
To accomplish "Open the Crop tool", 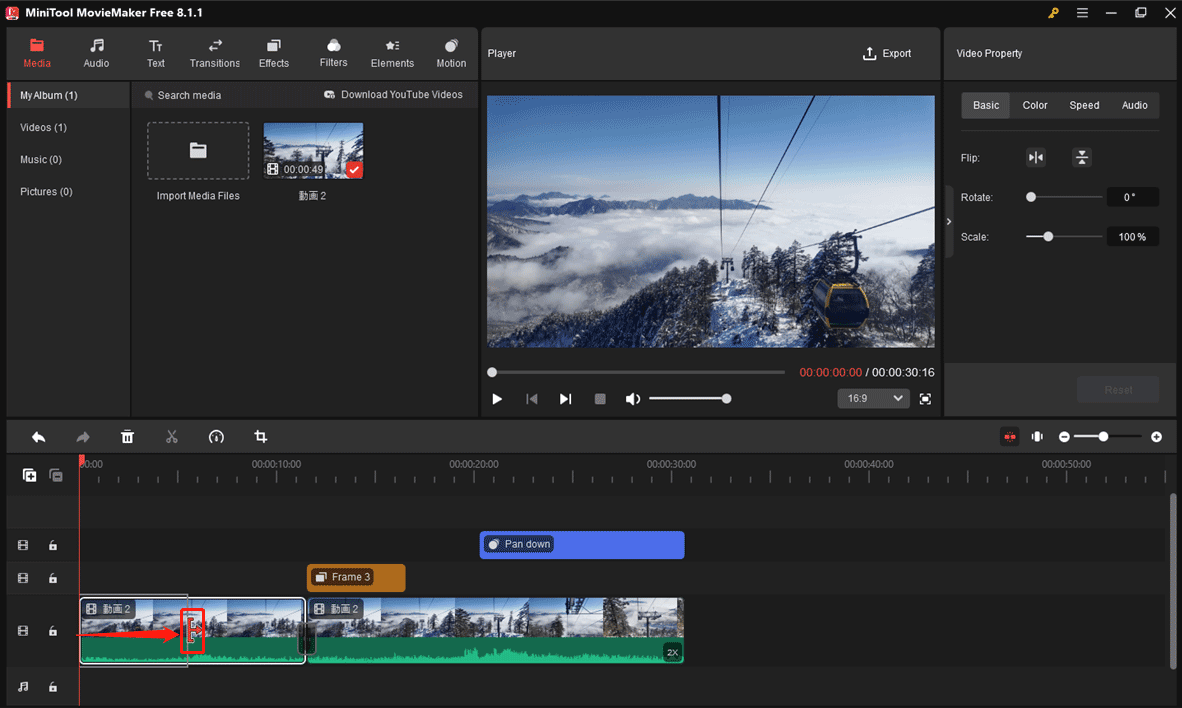I will click(x=261, y=437).
